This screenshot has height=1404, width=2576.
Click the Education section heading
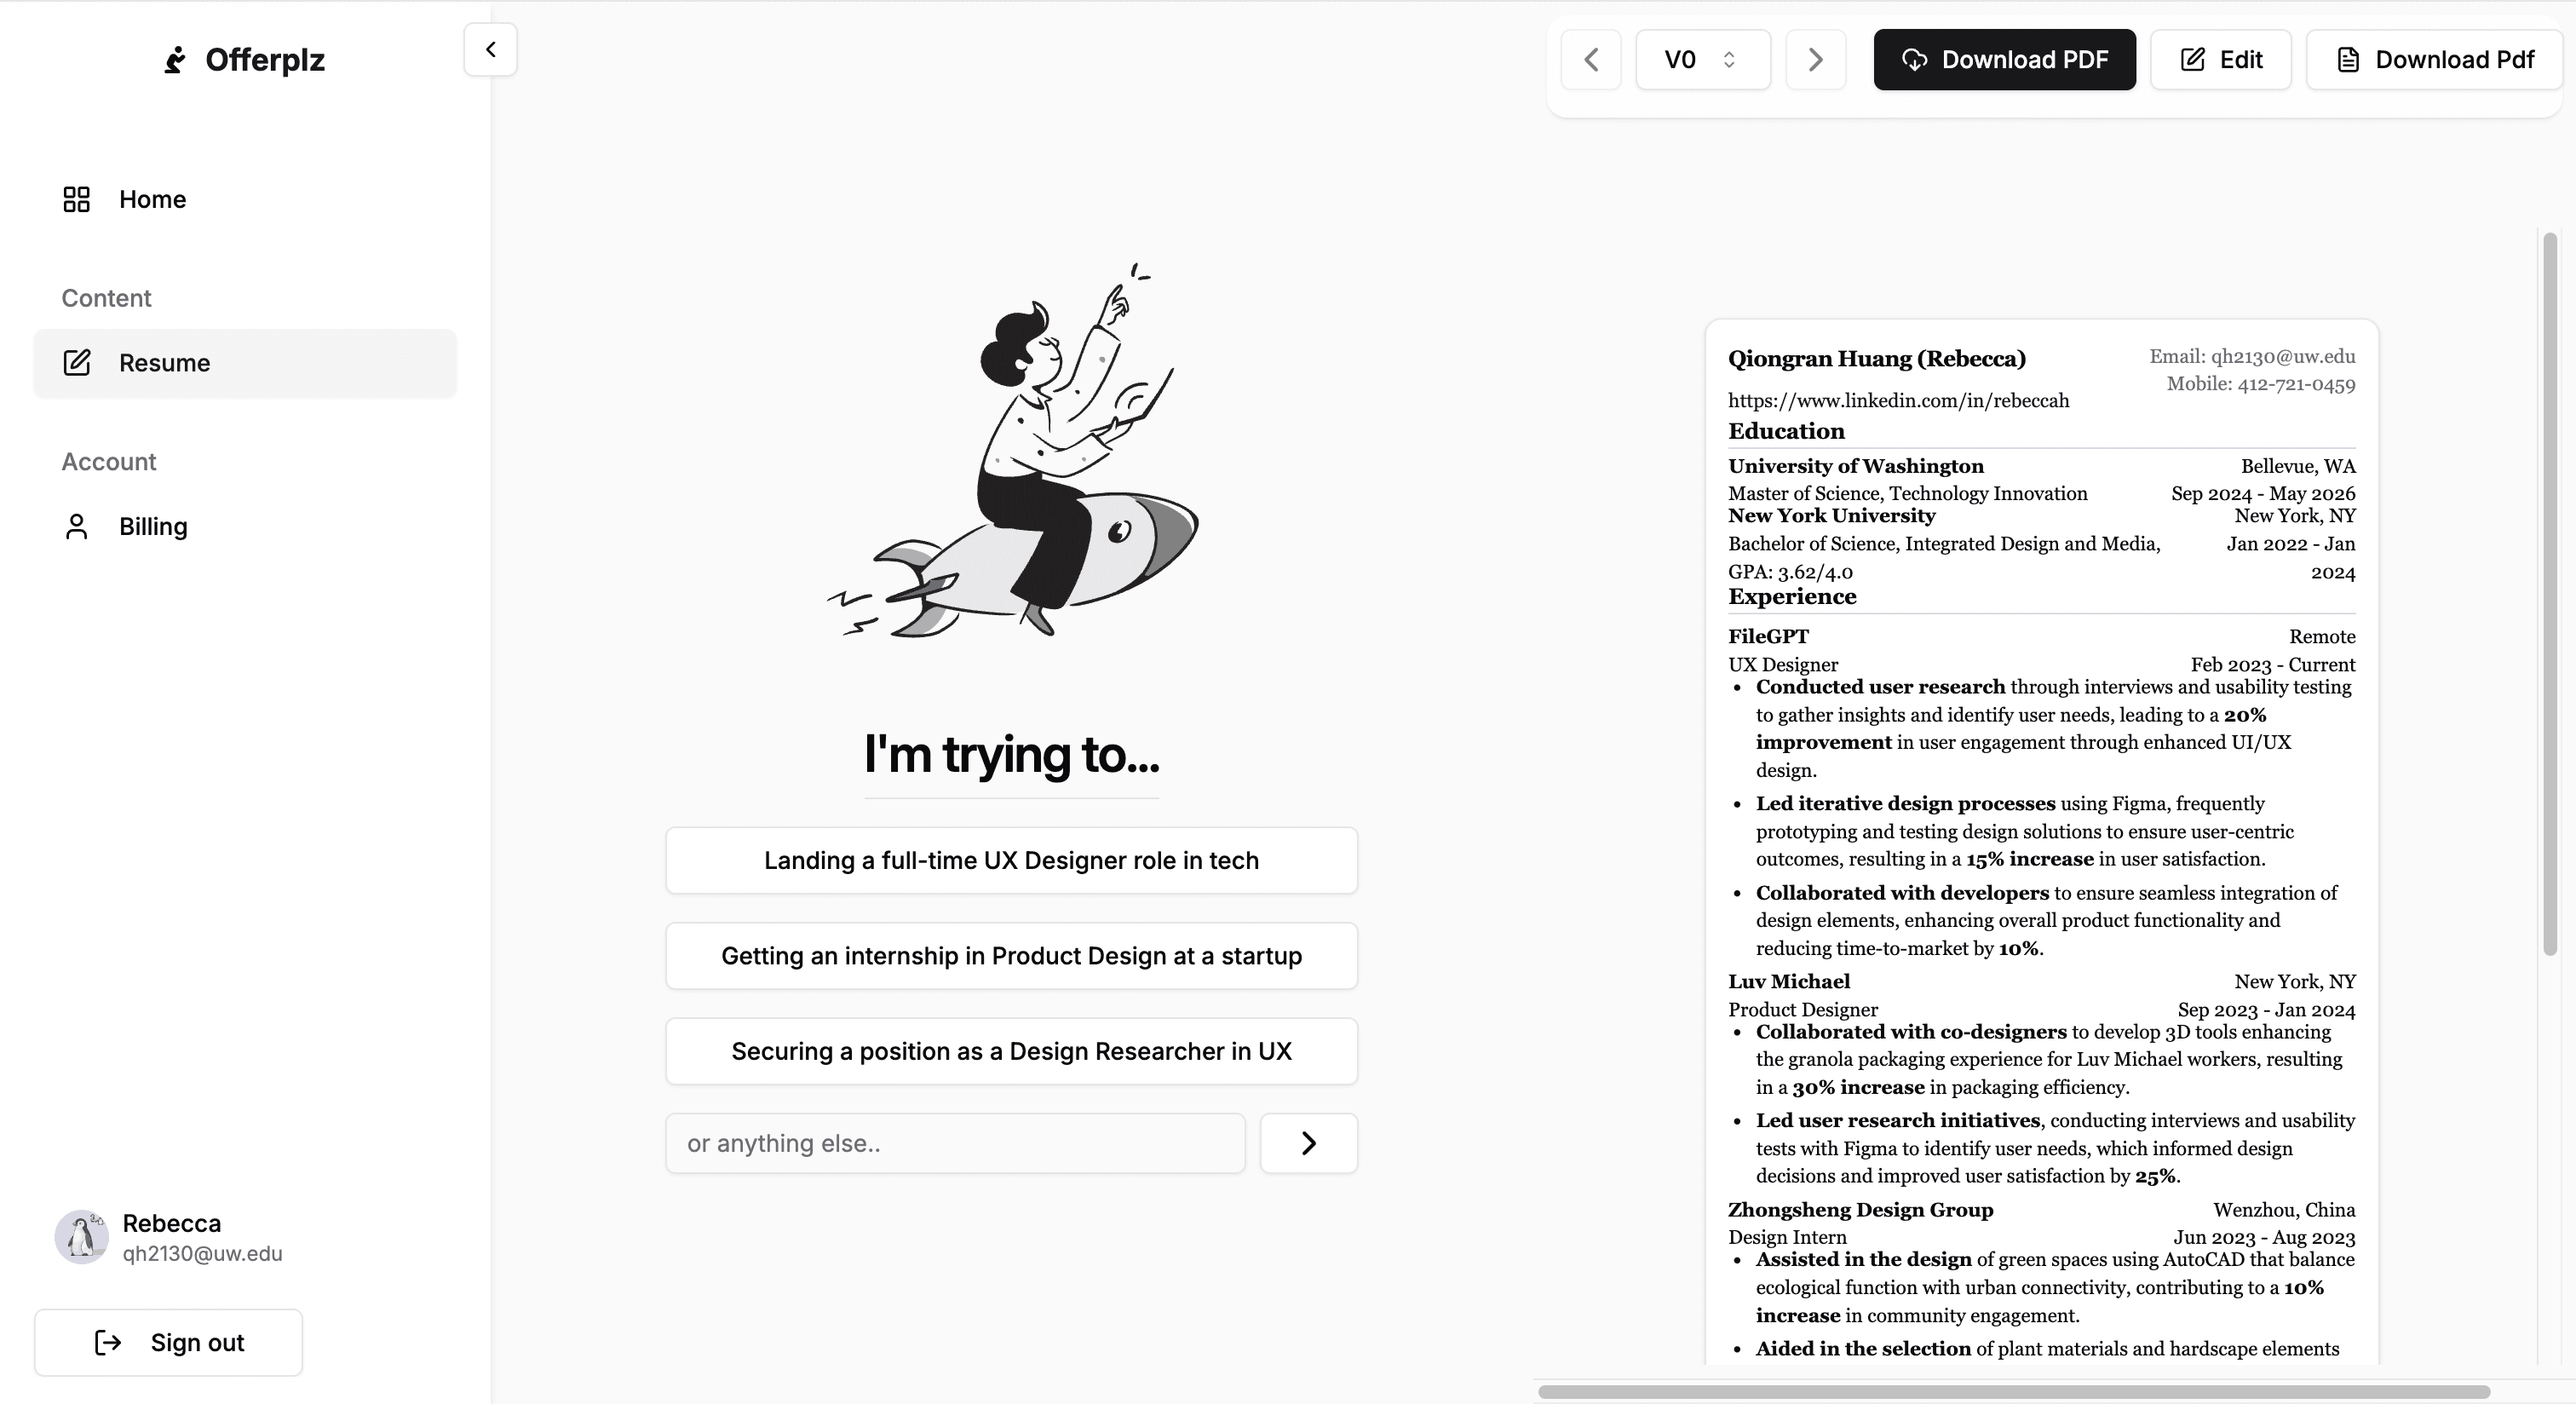pos(1786,431)
